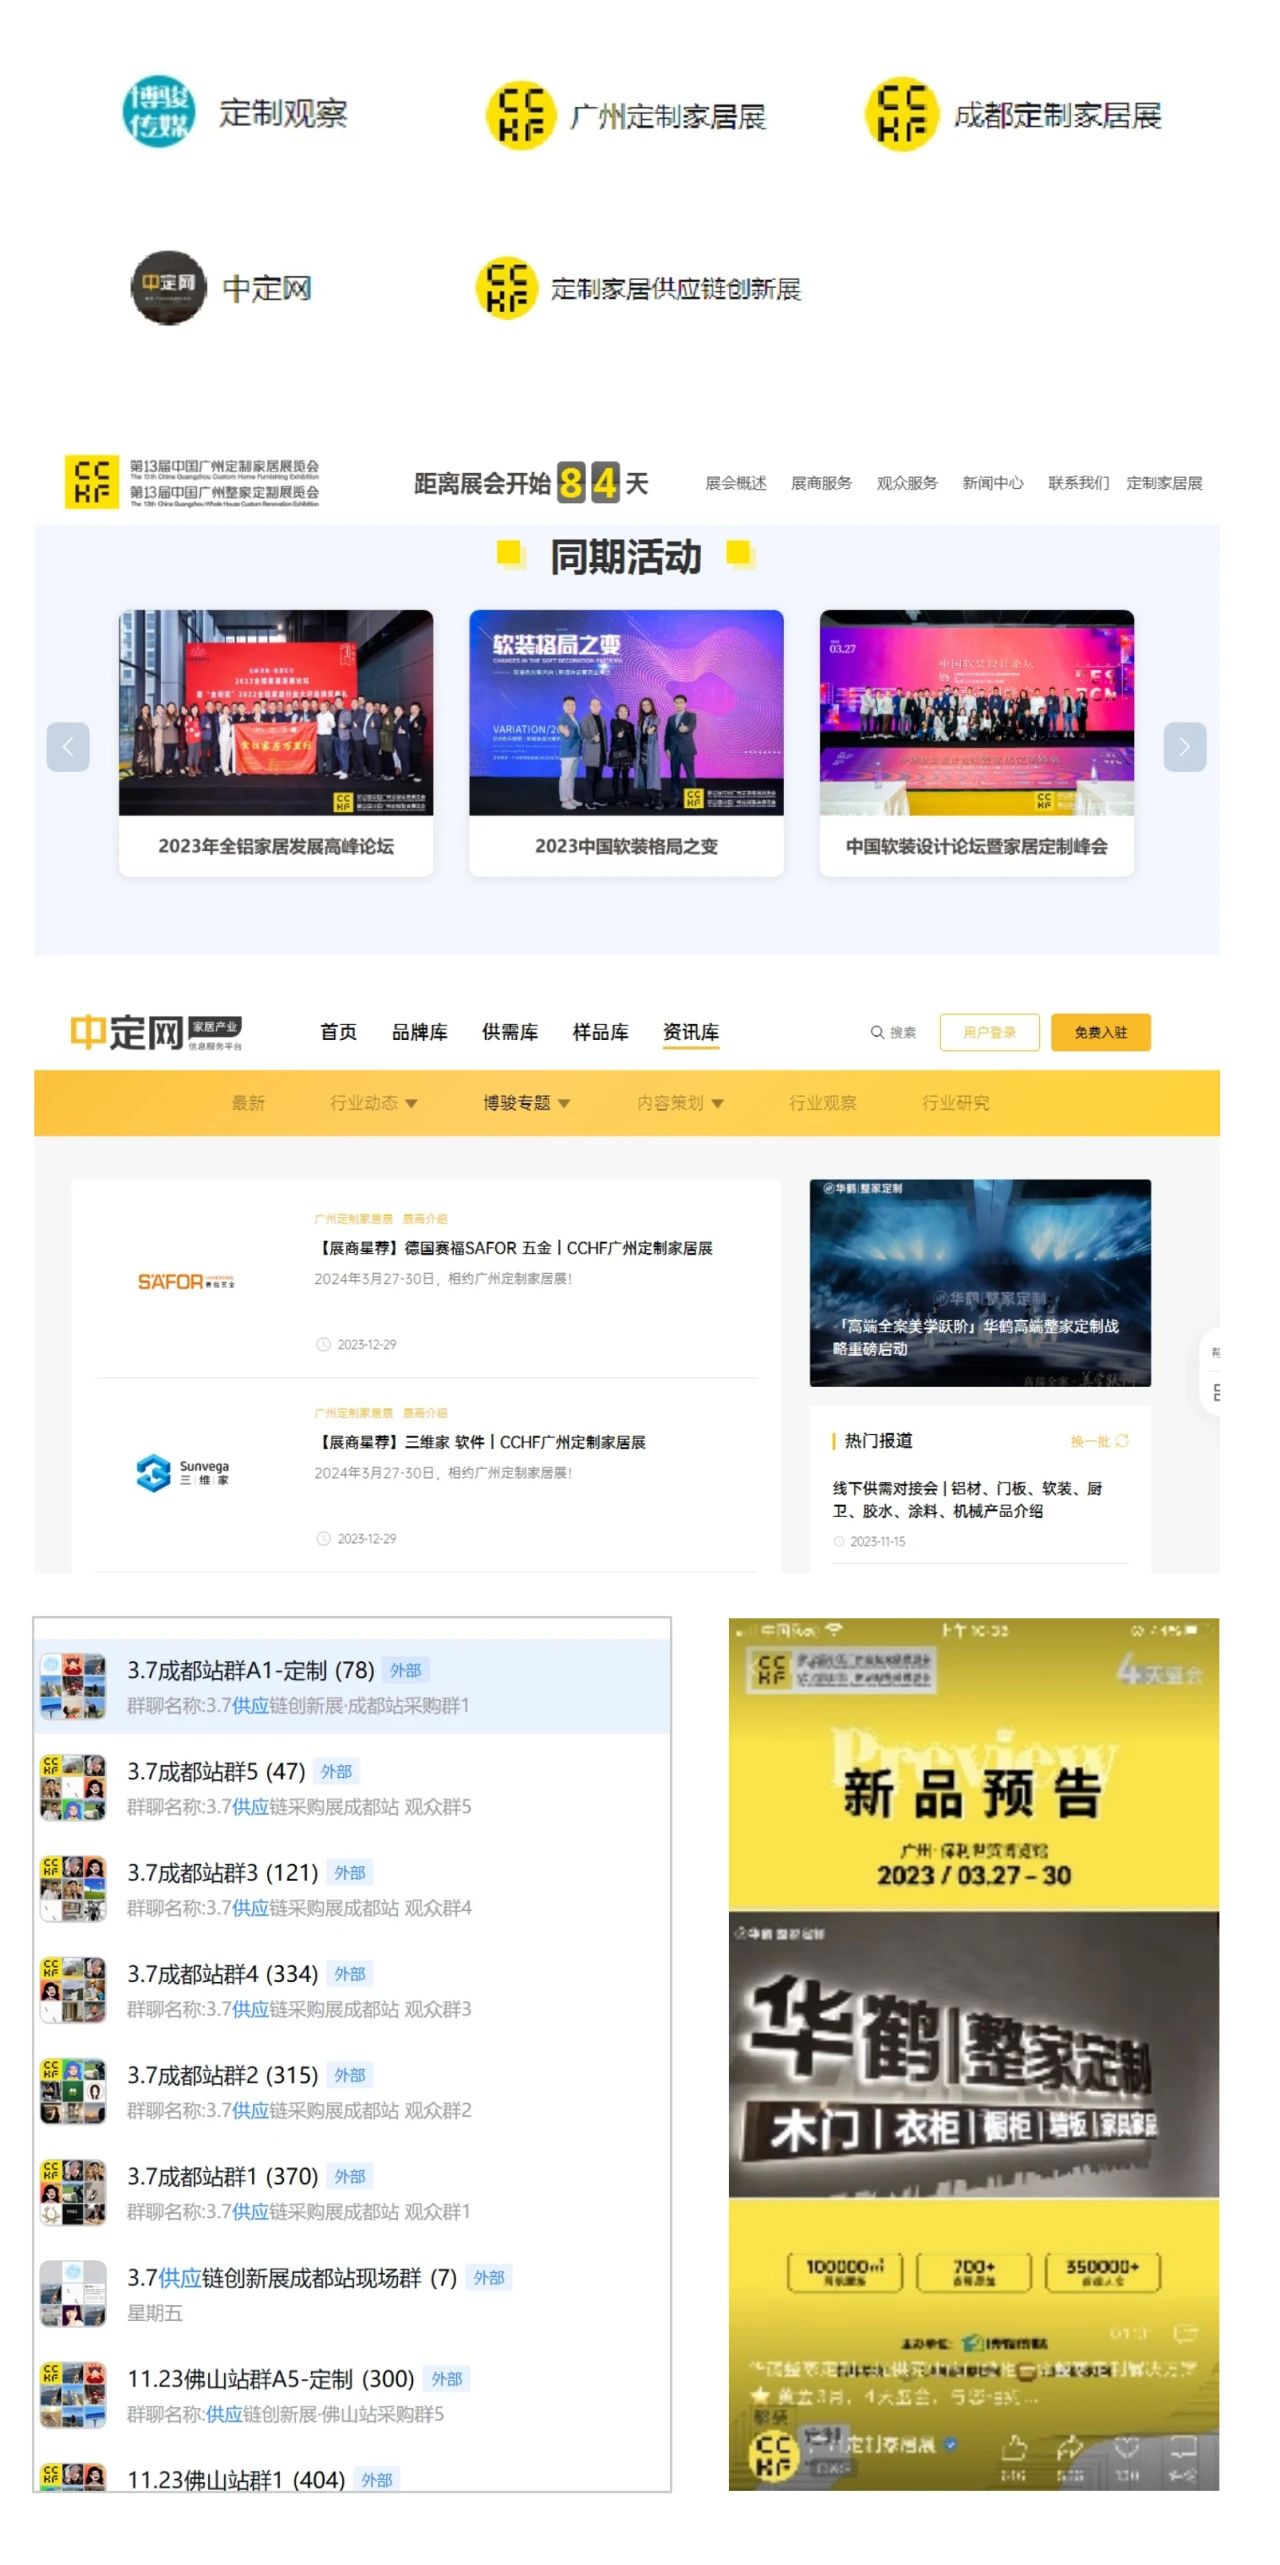Click the 免费入驻 button

[x=1101, y=1032]
